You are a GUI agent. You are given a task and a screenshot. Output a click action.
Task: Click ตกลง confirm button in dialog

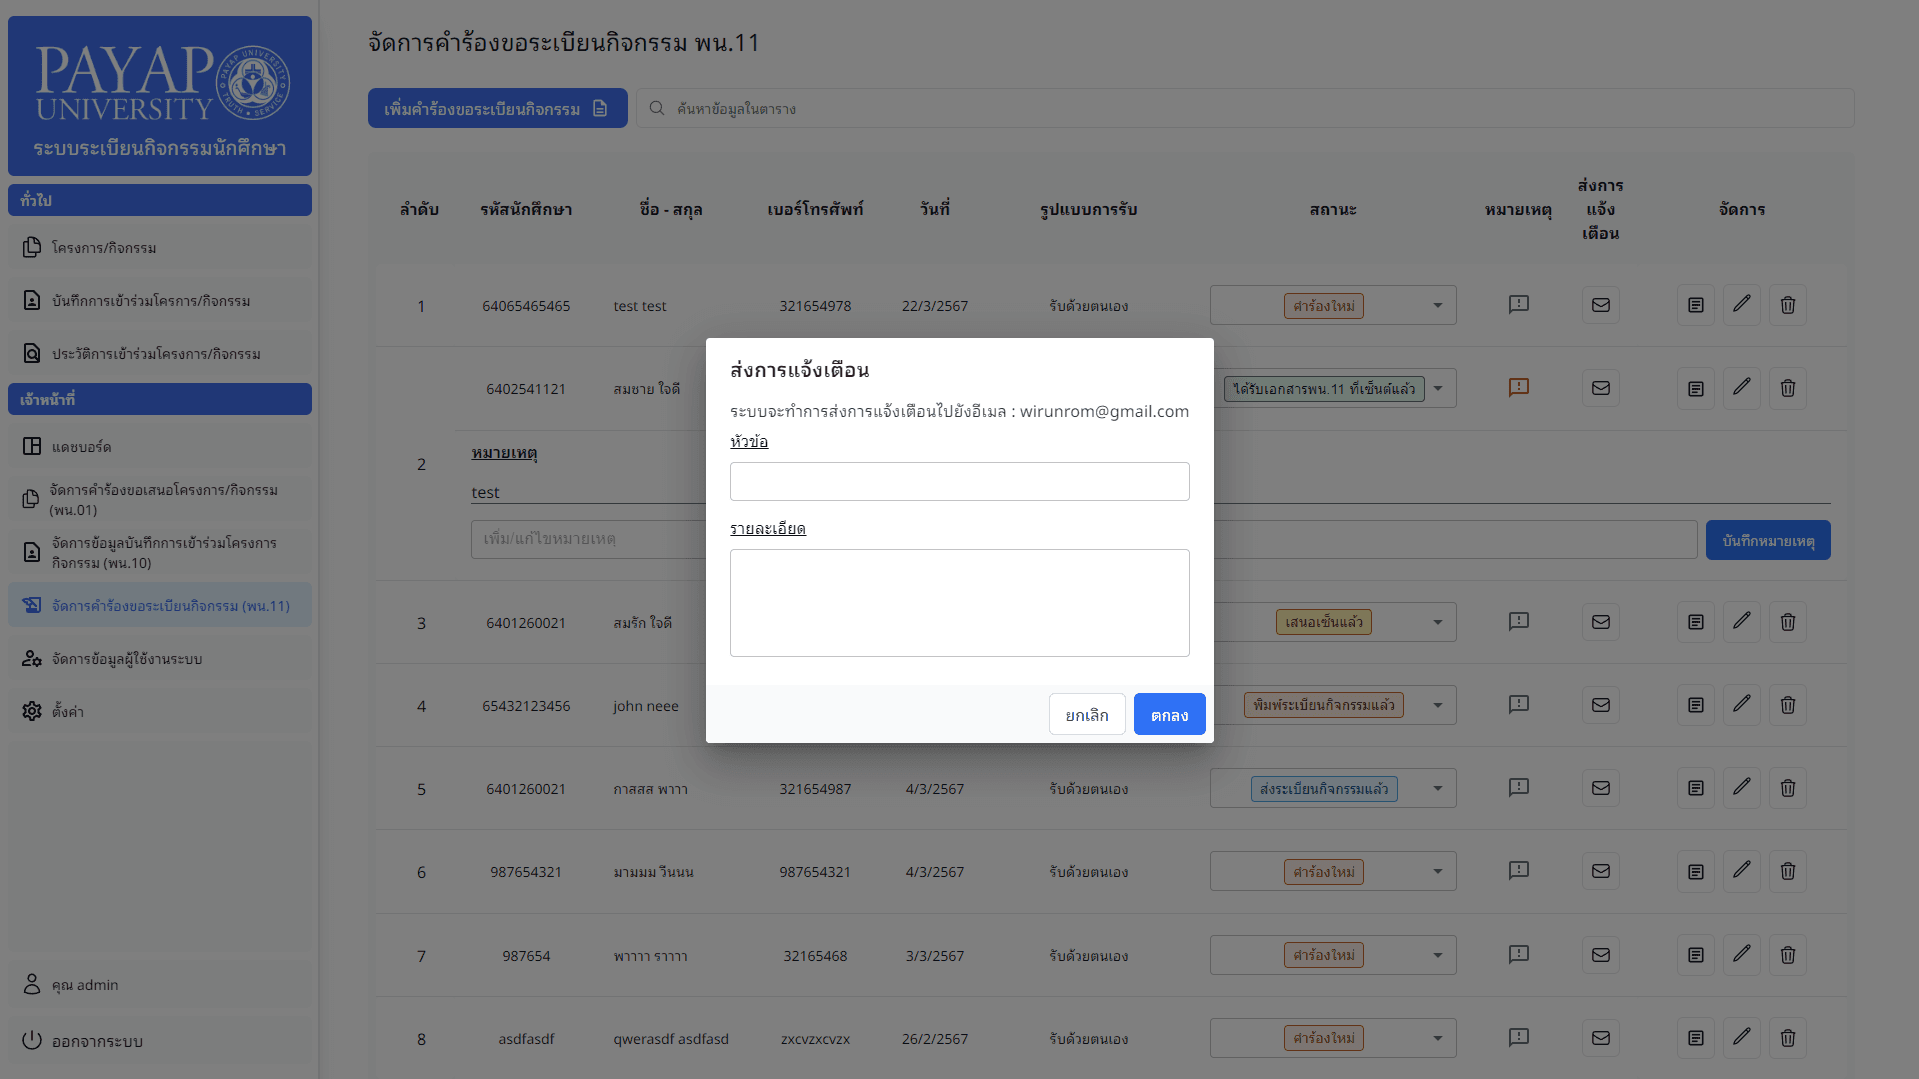[x=1169, y=714]
